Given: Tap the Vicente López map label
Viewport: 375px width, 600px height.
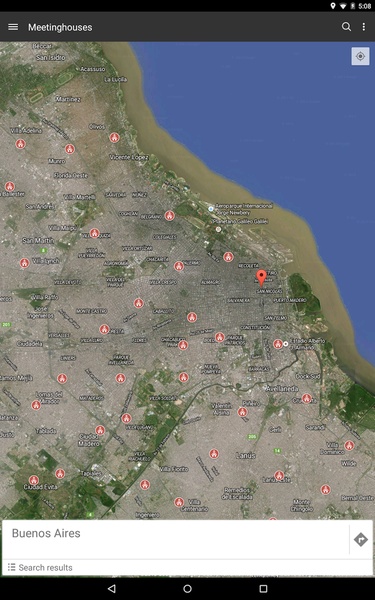Looking at the screenshot, I should coord(129,157).
